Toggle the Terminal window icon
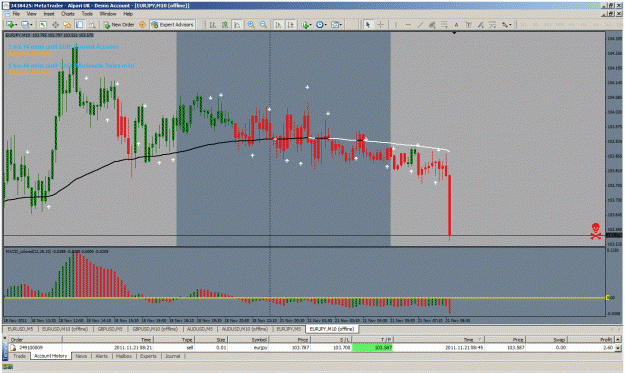This screenshot has height=373, width=625. [79, 25]
